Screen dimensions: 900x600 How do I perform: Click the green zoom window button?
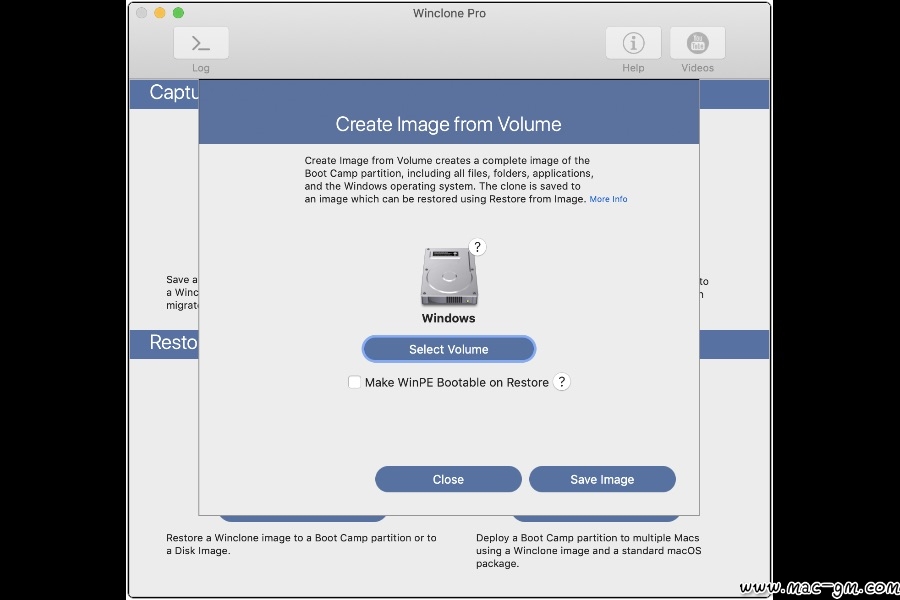179,13
